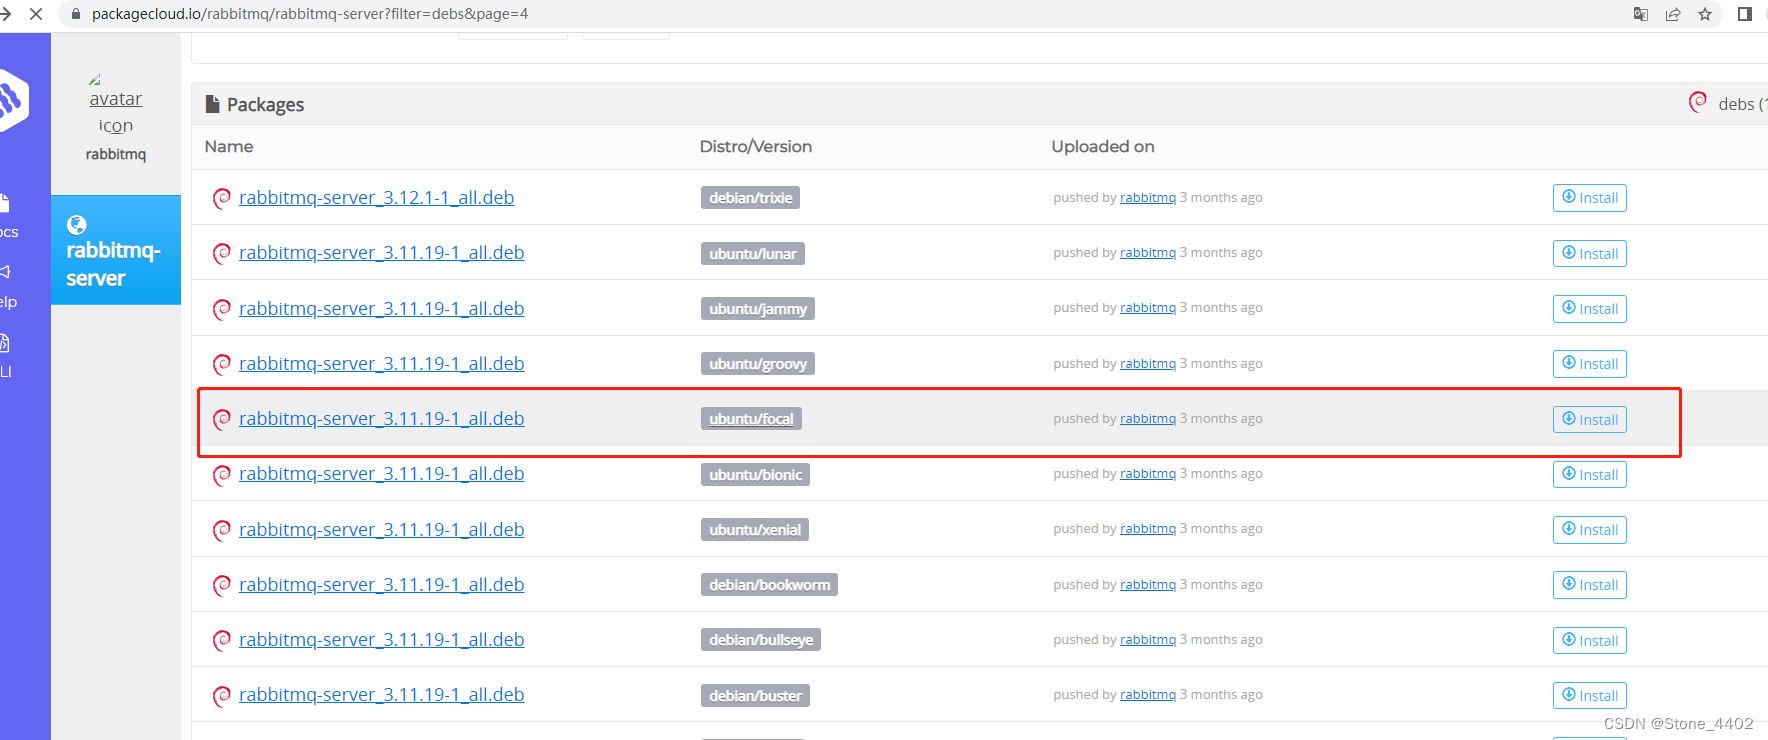Click the Distro/Version column header

point(756,147)
